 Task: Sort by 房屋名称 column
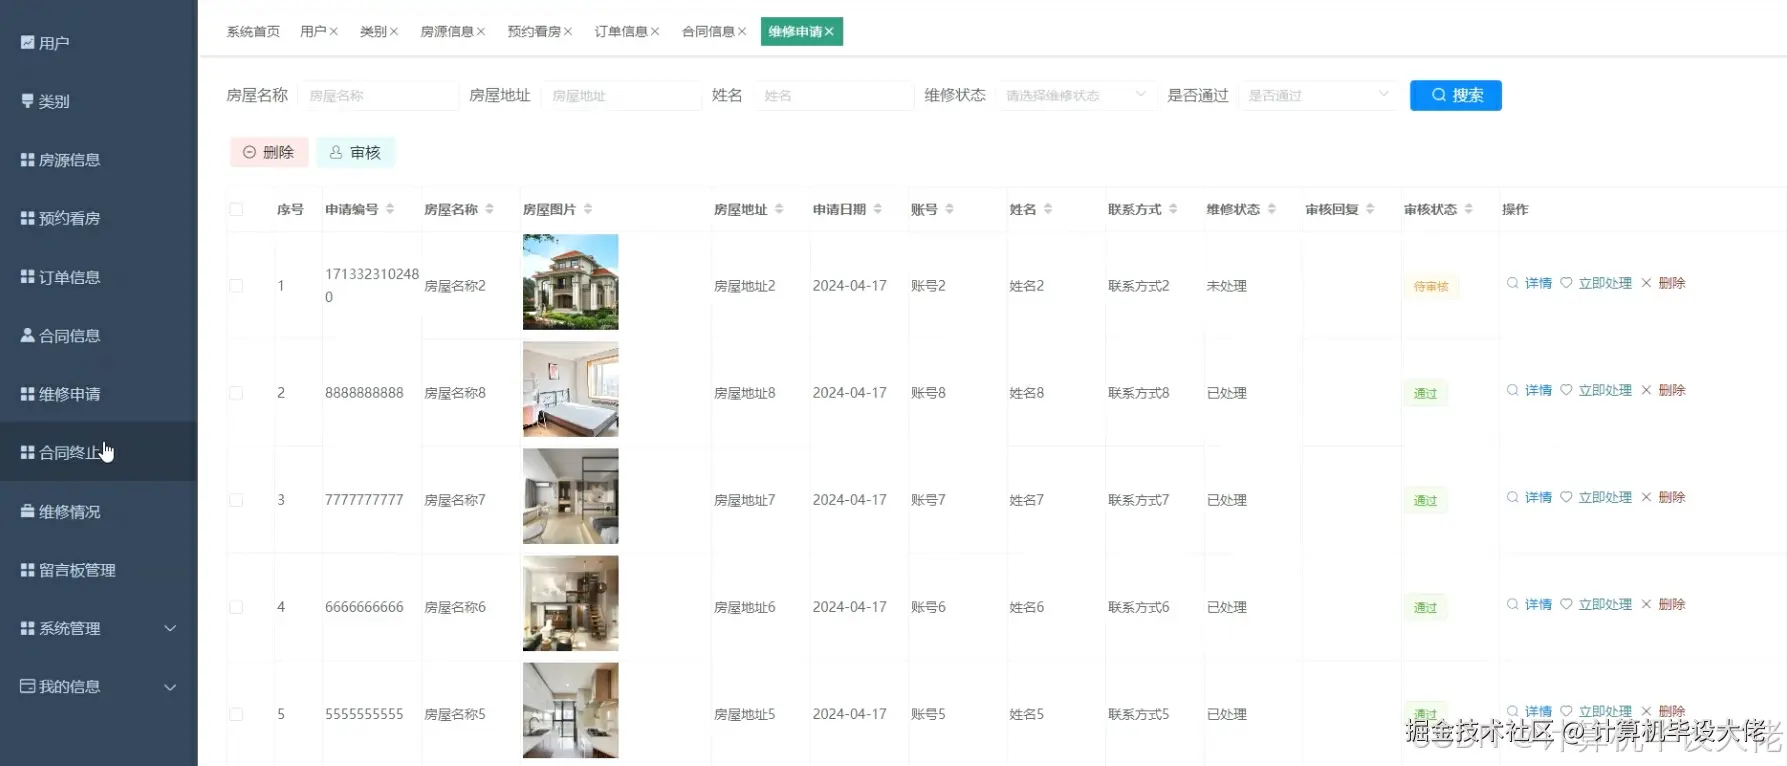coord(489,209)
